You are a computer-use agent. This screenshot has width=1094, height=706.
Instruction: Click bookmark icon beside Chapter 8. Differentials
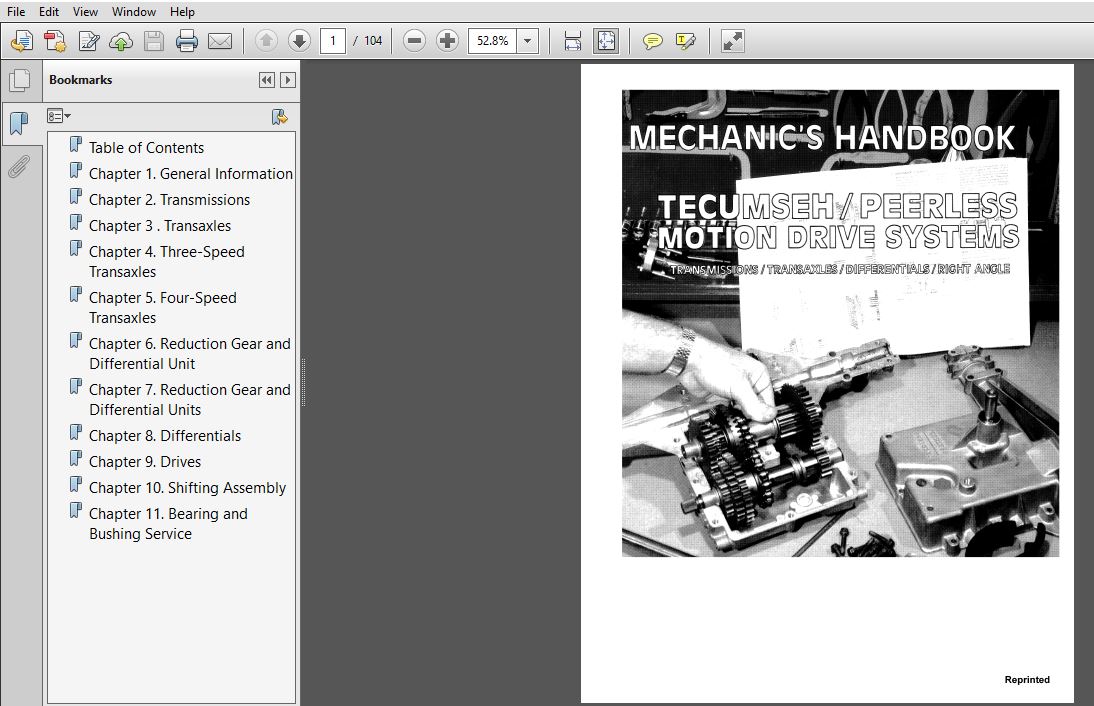coord(75,433)
